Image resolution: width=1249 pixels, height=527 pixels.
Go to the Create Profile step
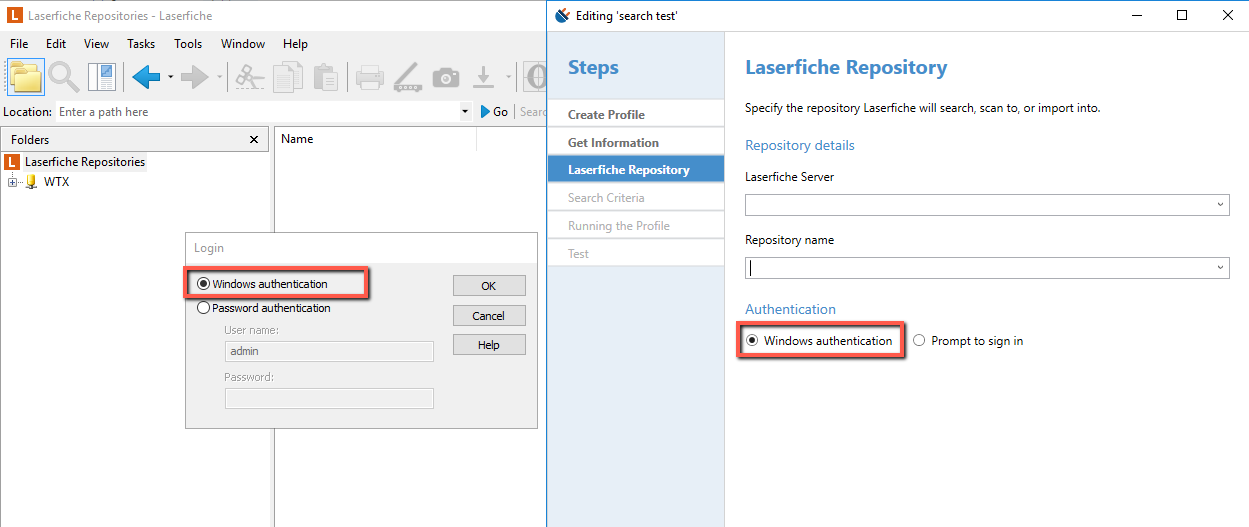(x=636, y=114)
